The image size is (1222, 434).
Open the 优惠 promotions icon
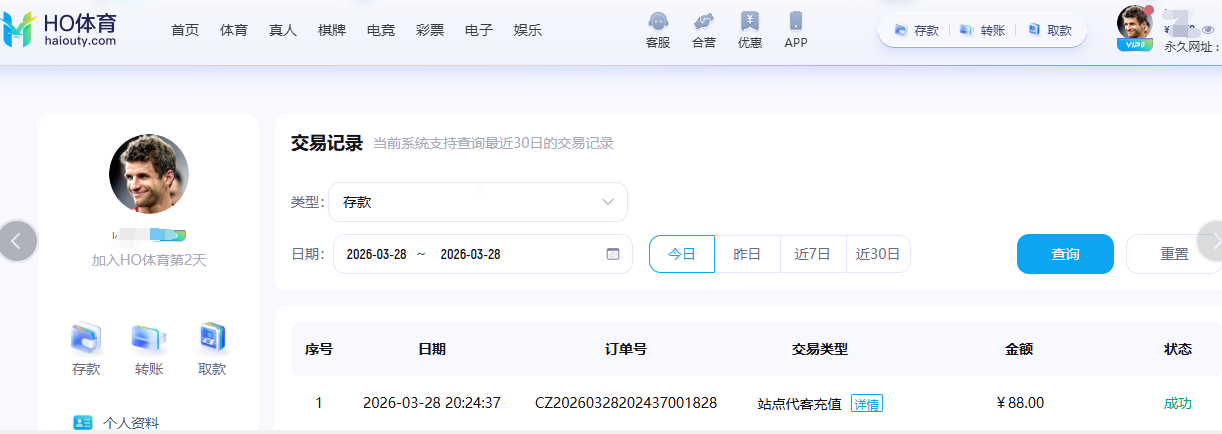click(749, 22)
